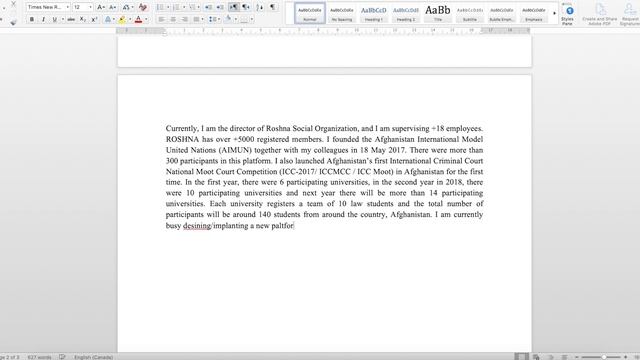This screenshot has height=360, width=640.
Task: Zoom in with the plus button
Action: 625,357
